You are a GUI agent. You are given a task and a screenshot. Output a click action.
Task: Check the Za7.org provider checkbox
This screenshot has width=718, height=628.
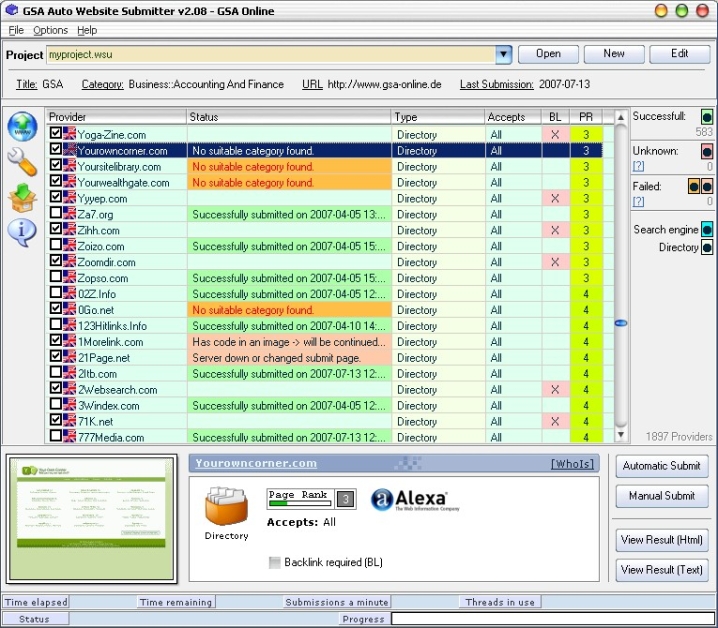pyautogui.click(x=56, y=214)
